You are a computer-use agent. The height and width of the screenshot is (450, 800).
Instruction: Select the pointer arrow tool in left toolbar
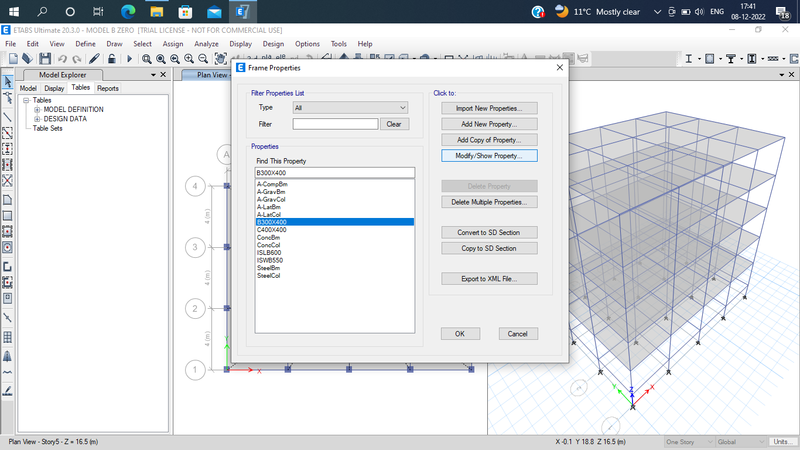(x=8, y=82)
